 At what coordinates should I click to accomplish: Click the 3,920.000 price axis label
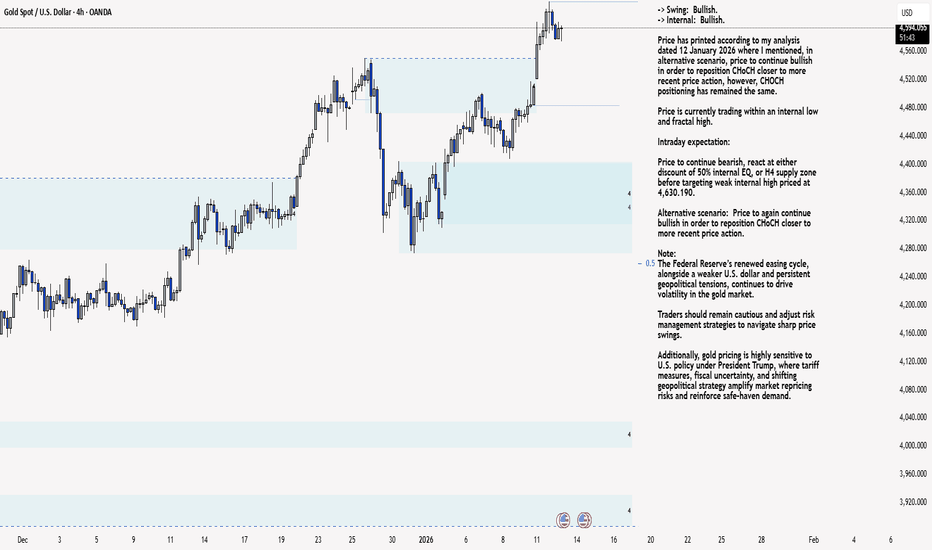coord(912,501)
